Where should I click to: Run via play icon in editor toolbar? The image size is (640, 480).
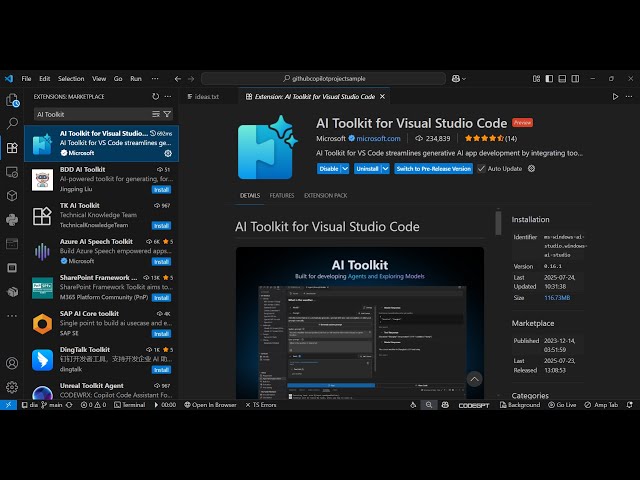(615, 97)
